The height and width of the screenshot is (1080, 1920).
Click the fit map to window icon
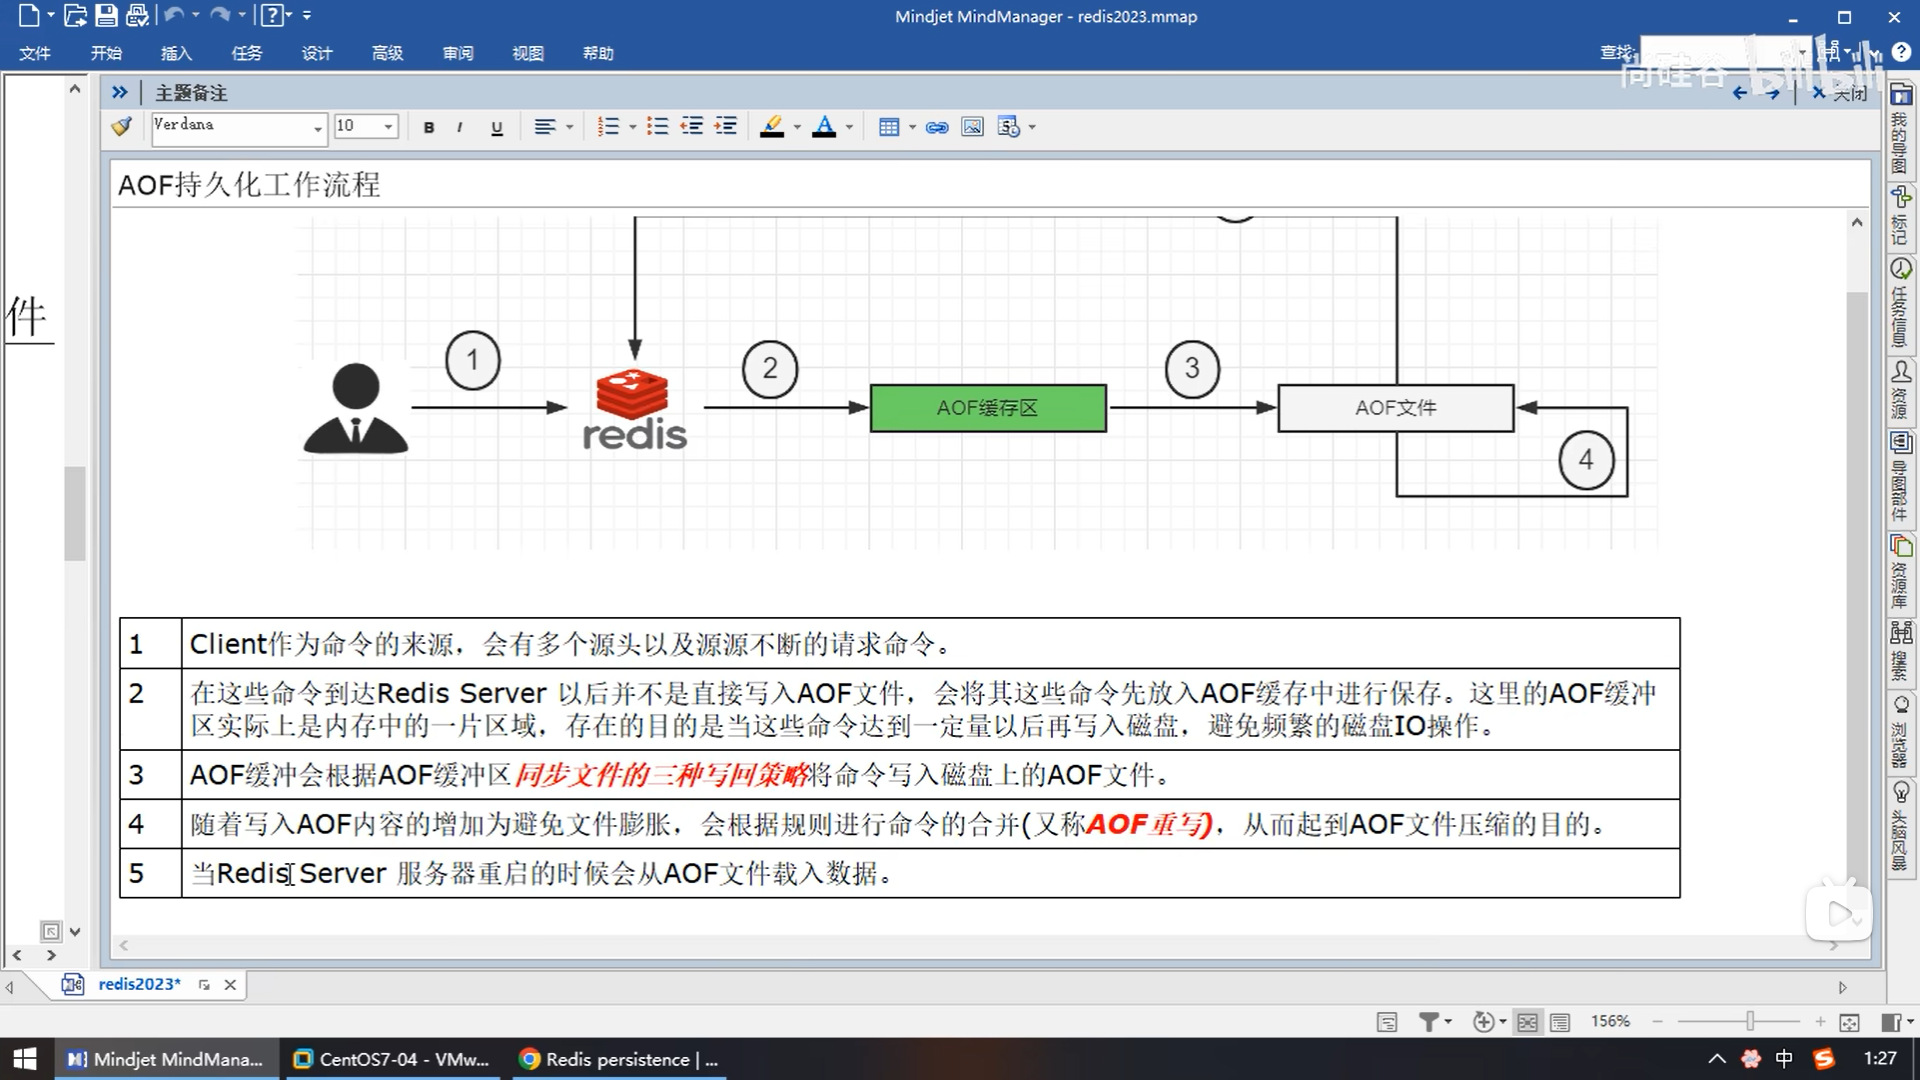(1849, 1022)
